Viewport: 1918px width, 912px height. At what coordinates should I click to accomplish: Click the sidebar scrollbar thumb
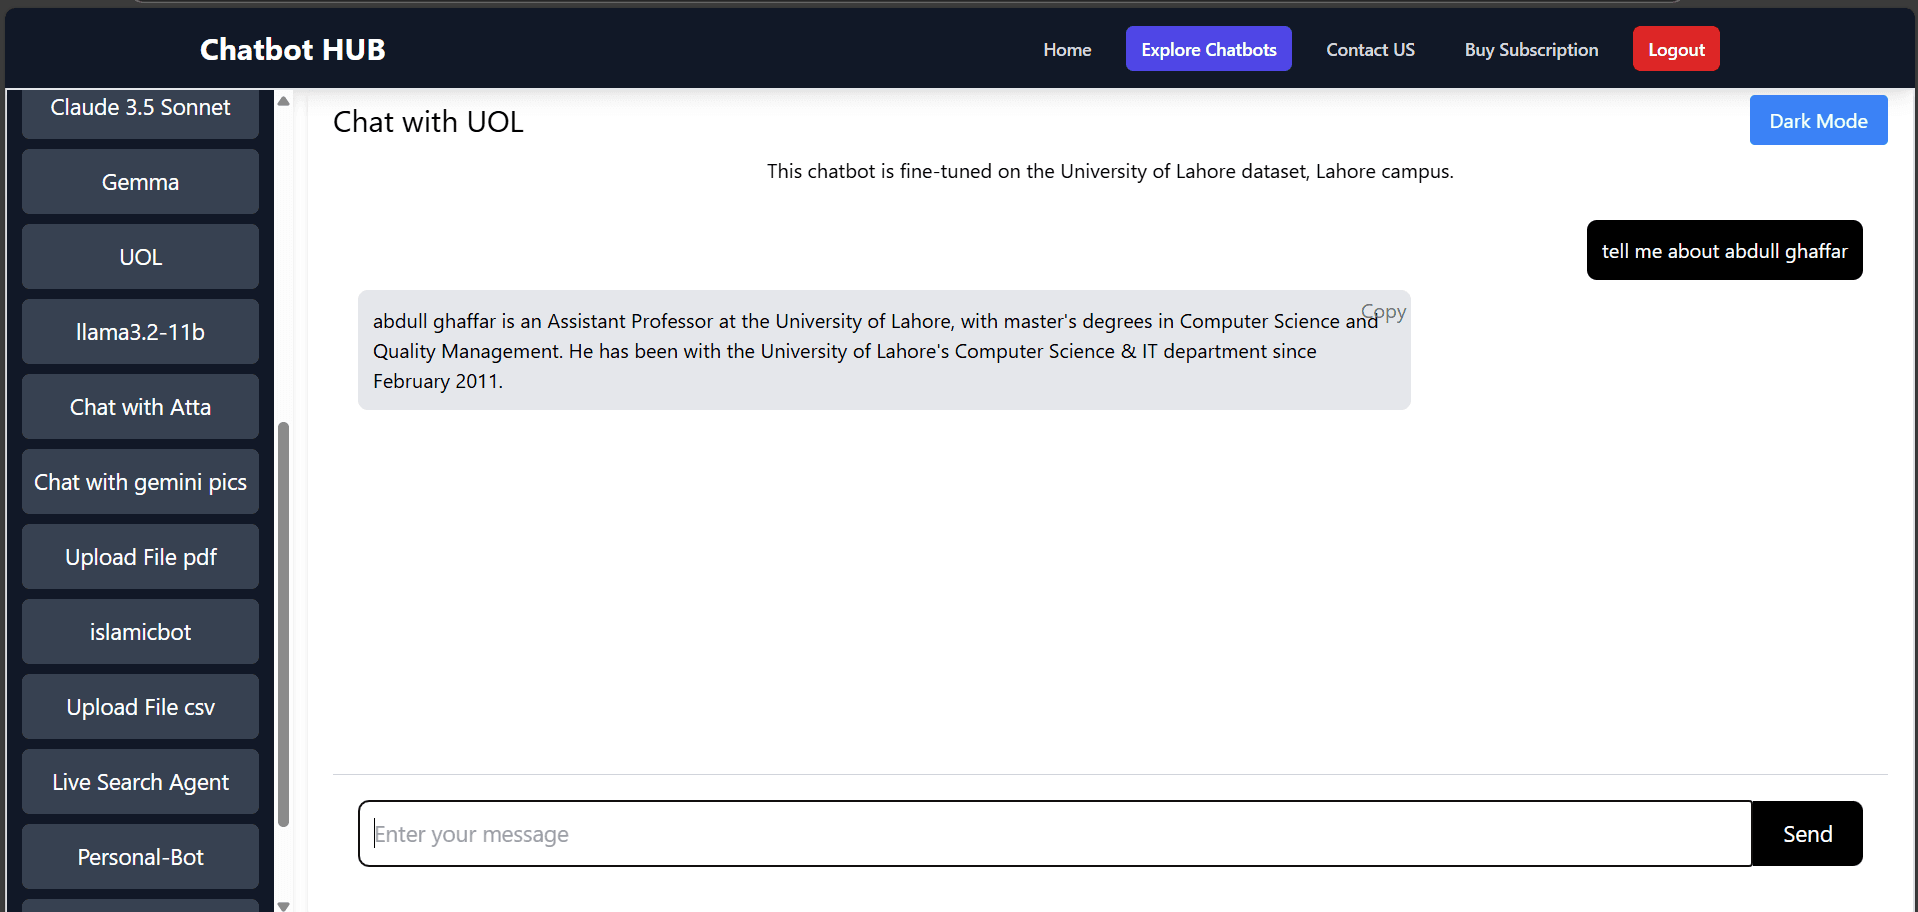(x=283, y=624)
